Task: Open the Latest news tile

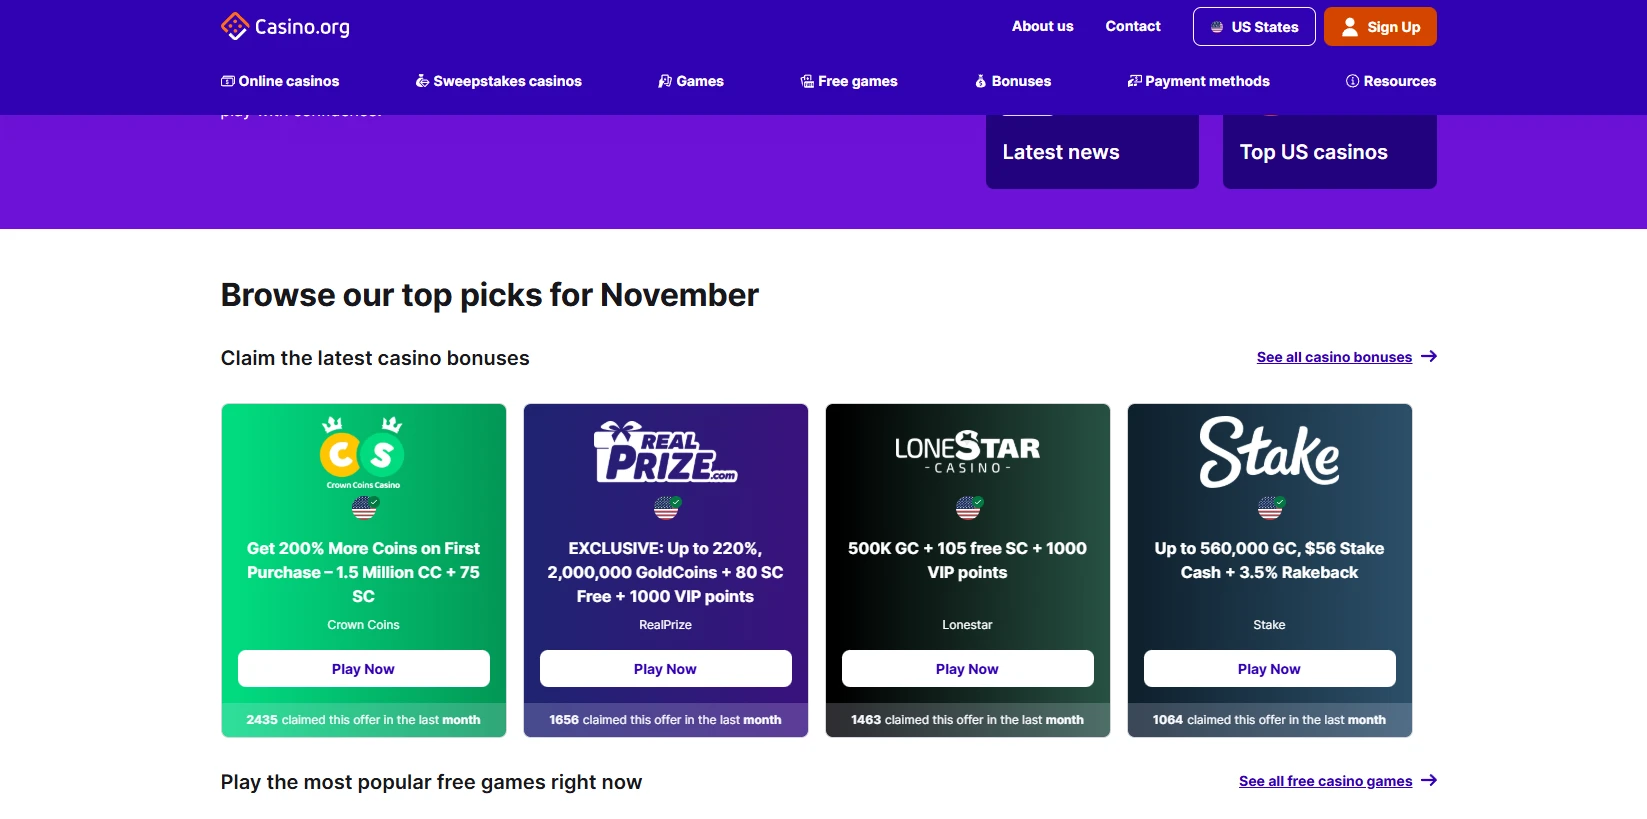Action: pos(1092,152)
